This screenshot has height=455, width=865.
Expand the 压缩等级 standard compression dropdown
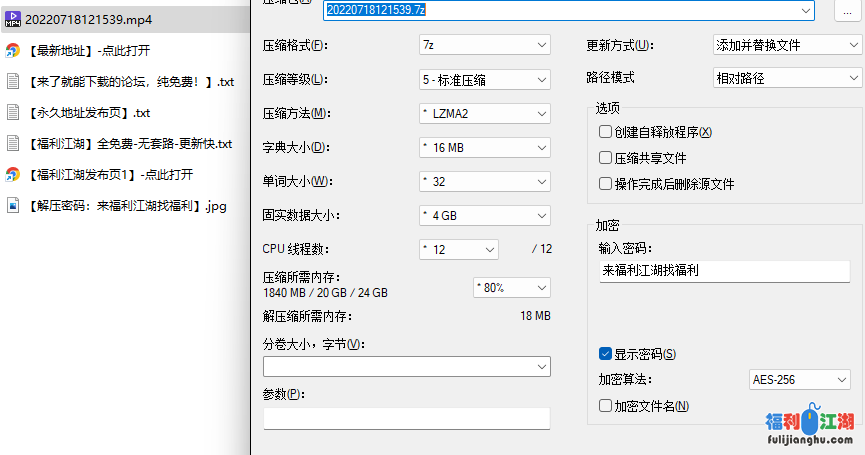click(x=485, y=79)
